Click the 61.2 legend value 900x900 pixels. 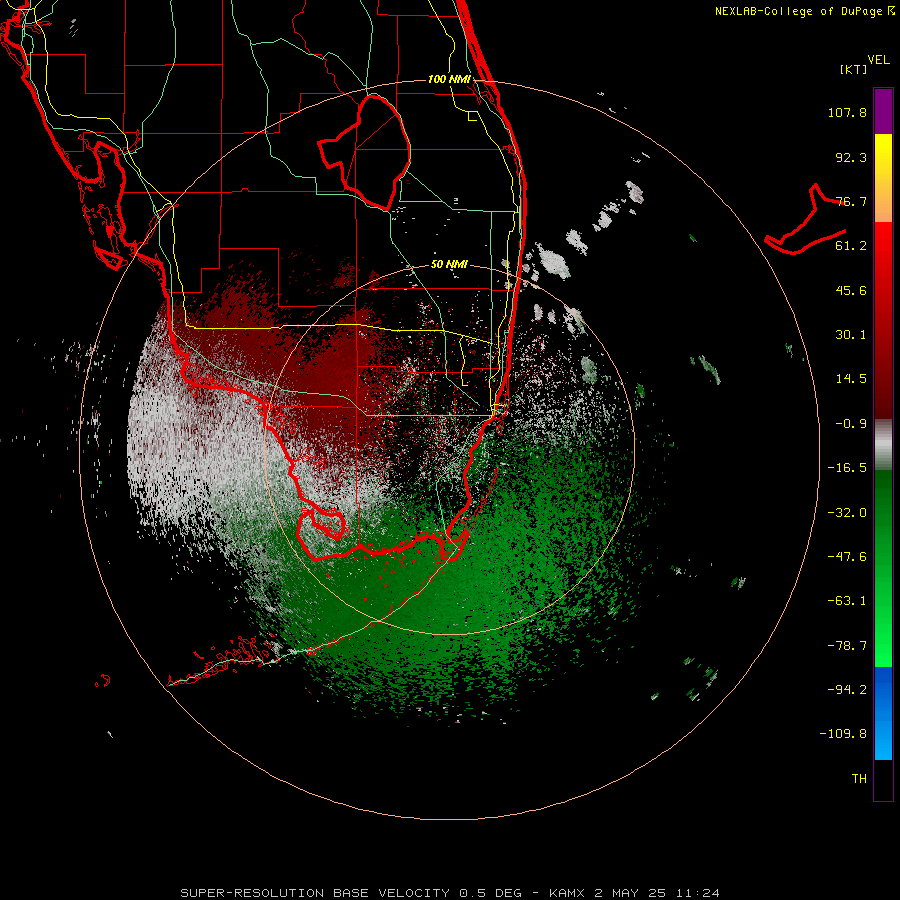point(851,246)
